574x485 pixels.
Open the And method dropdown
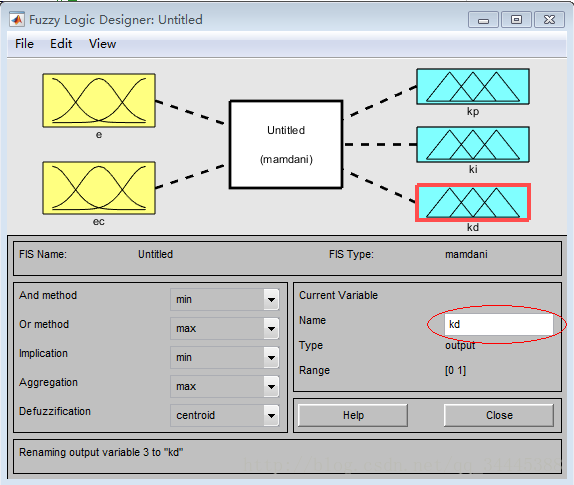(224, 299)
